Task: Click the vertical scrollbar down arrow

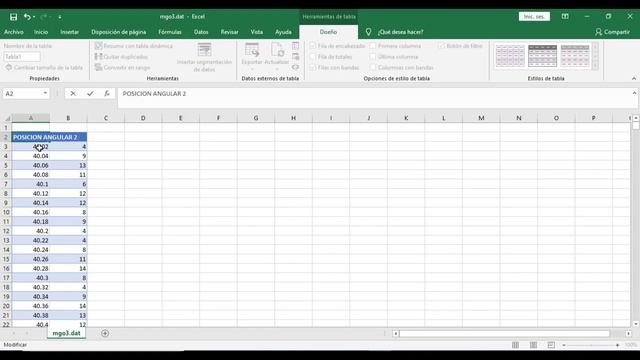Action: [636, 324]
